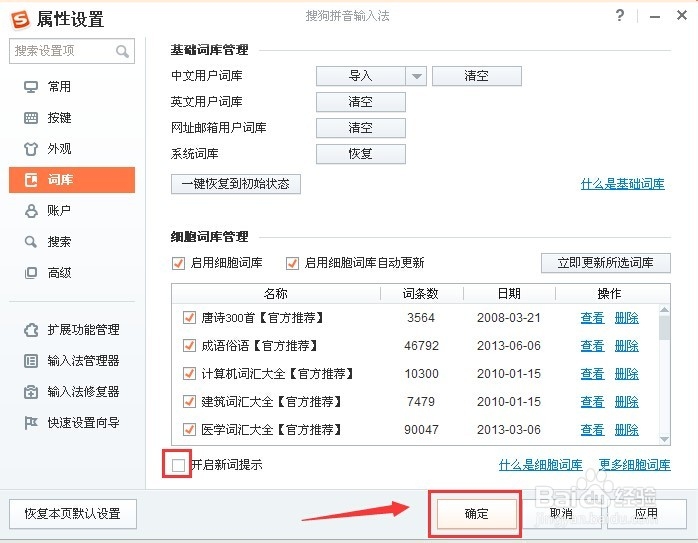Open 什么是基础词库 link
The height and width of the screenshot is (543, 698).
(x=623, y=184)
